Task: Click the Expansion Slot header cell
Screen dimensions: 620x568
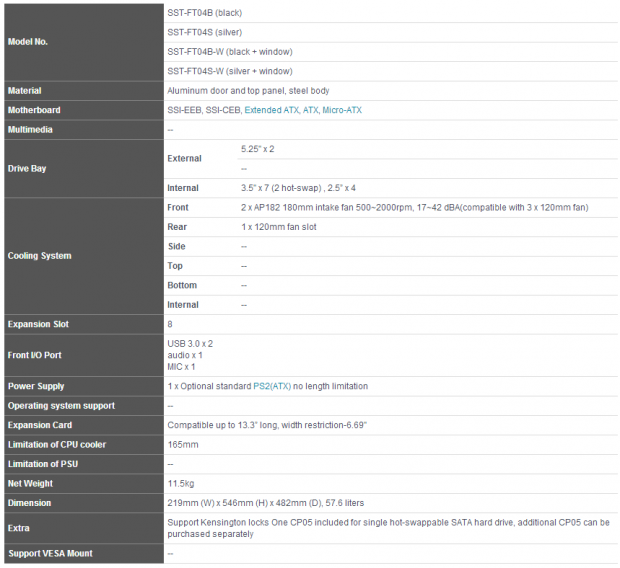Action: click(84, 324)
